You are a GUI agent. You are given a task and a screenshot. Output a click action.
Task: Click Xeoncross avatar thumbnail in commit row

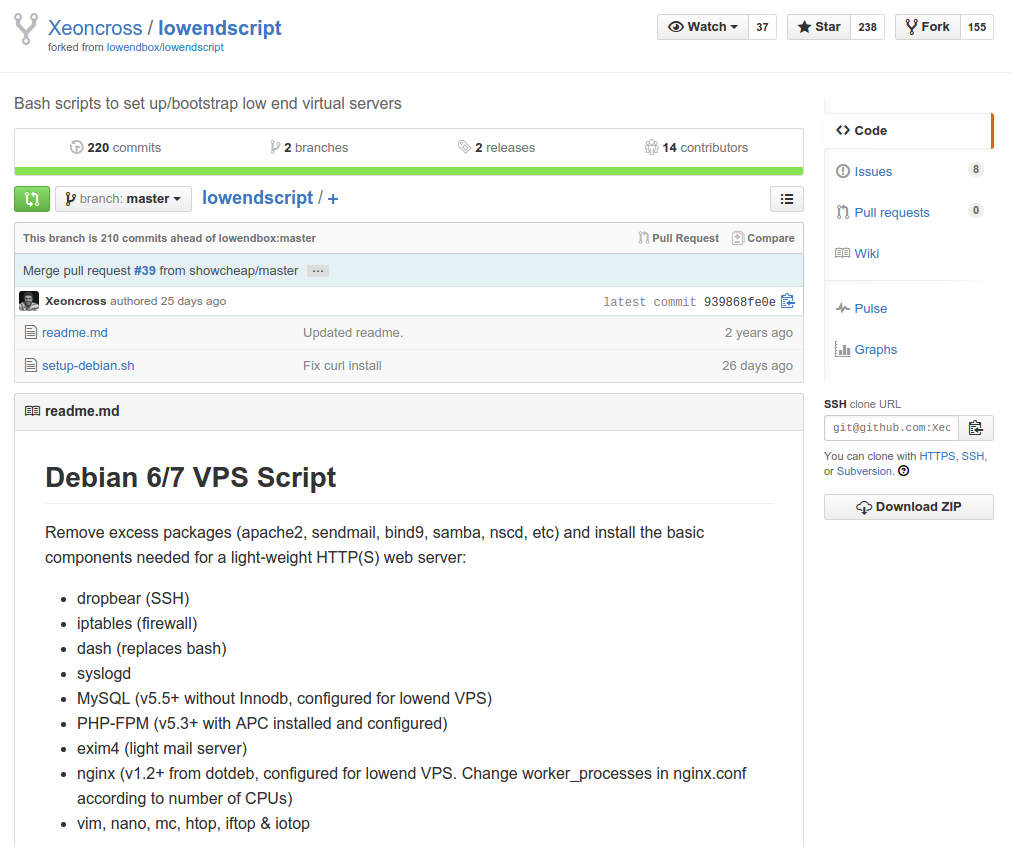point(29,301)
